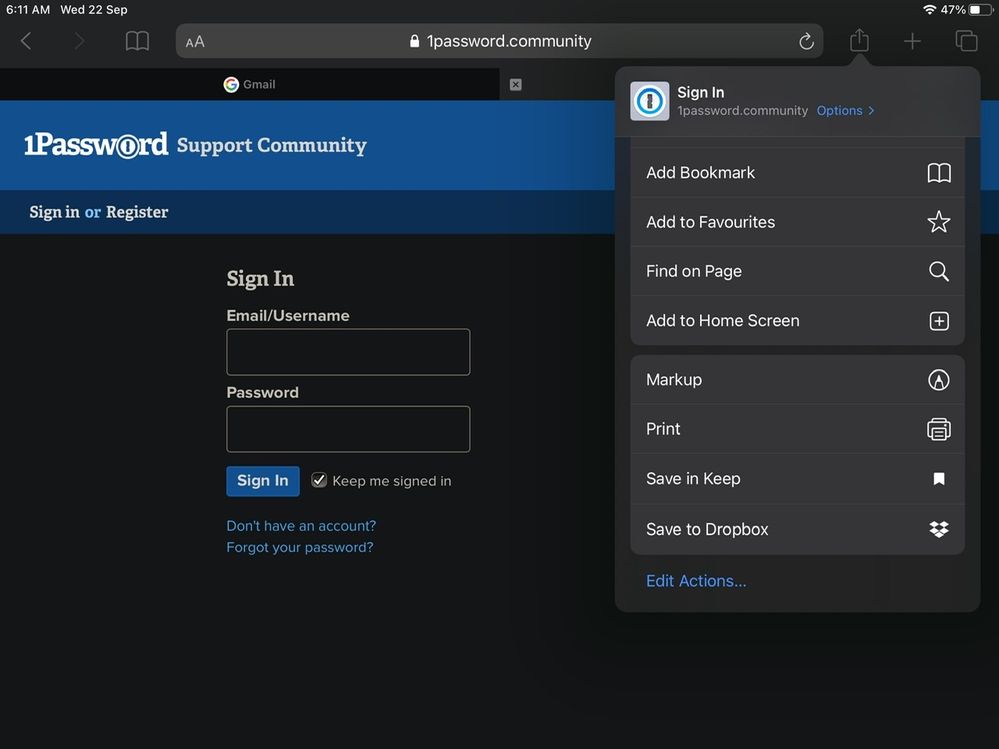
Task: Tap Edit Actions link
Action: [696, 581]
